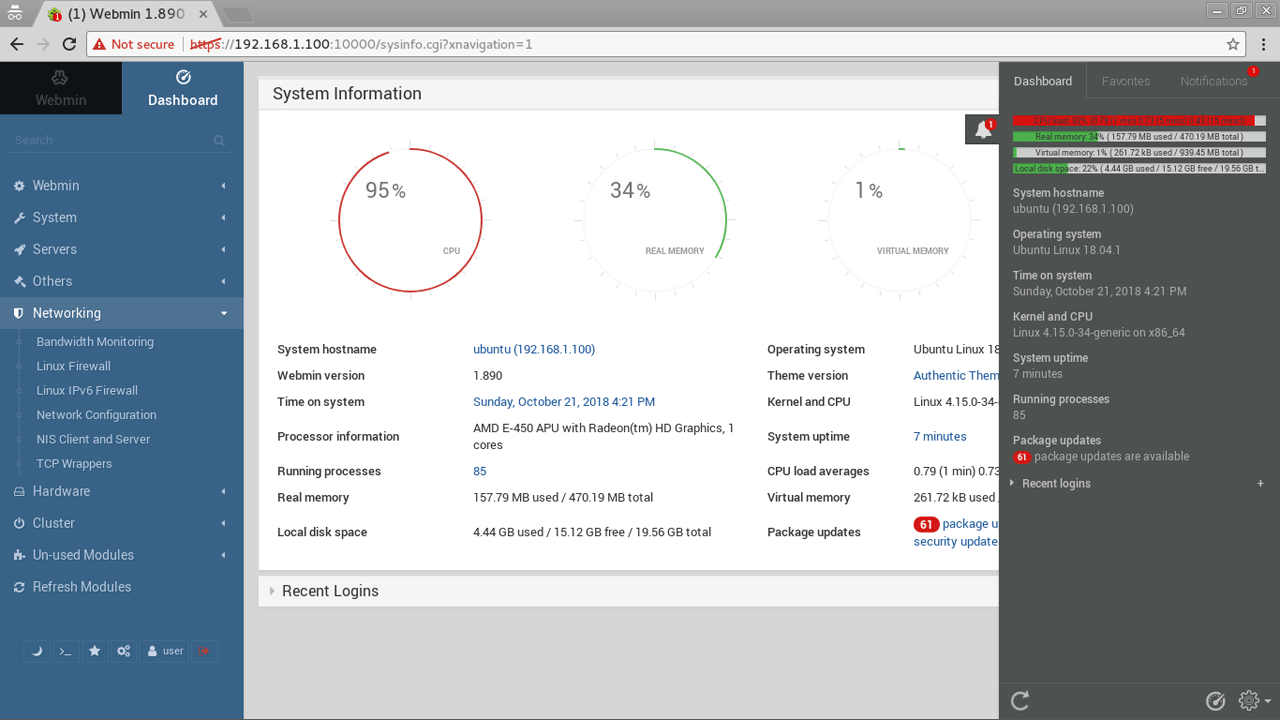
Task: Click the system time link
Action: (x=564, y=402)
